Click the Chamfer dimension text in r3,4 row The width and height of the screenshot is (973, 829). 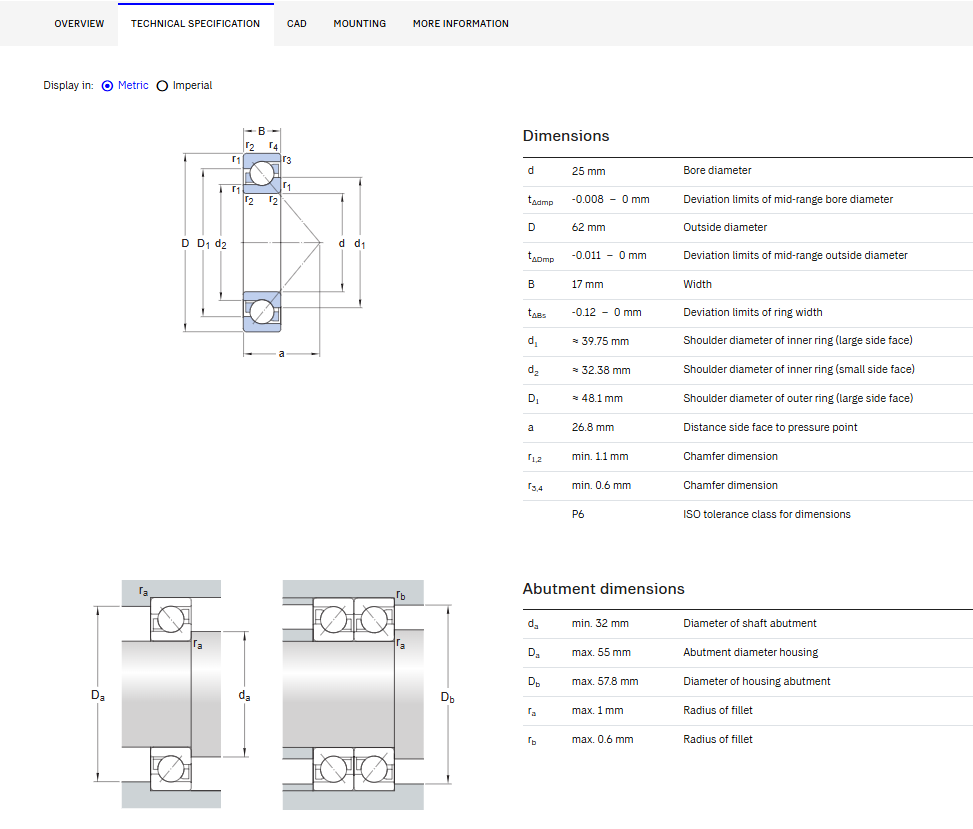(x=730, y=485)
